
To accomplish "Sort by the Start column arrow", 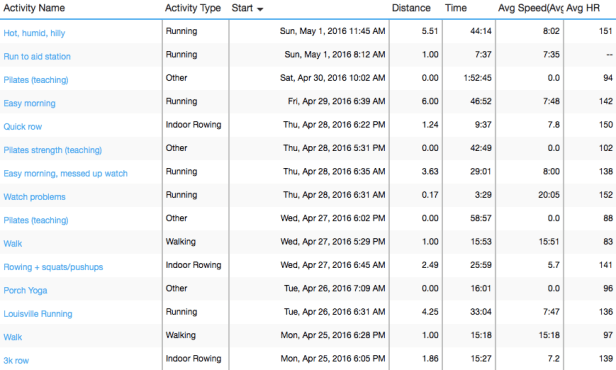I will [259, 9].
